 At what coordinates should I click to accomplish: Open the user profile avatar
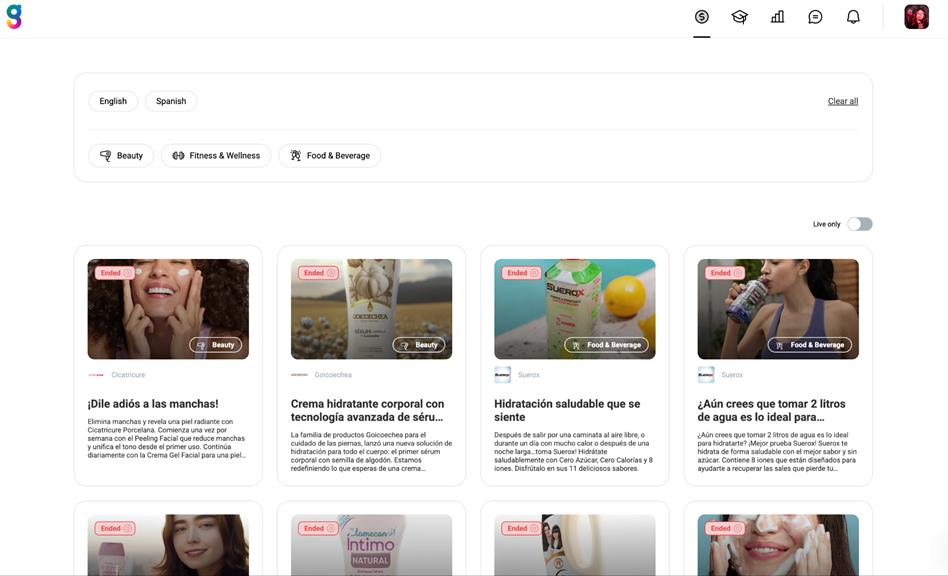pos(916,17)
